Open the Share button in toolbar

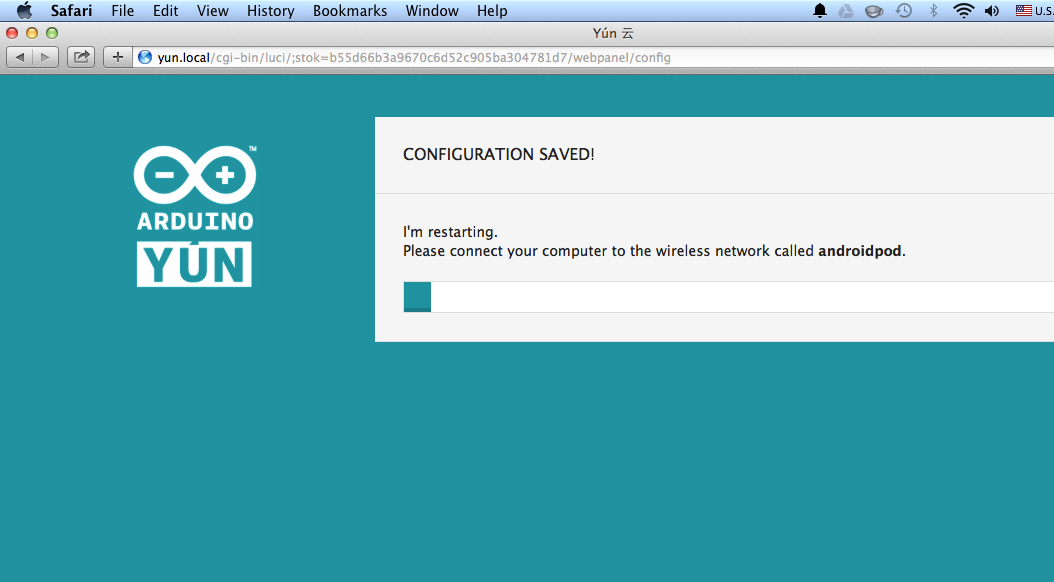point(81,57)
